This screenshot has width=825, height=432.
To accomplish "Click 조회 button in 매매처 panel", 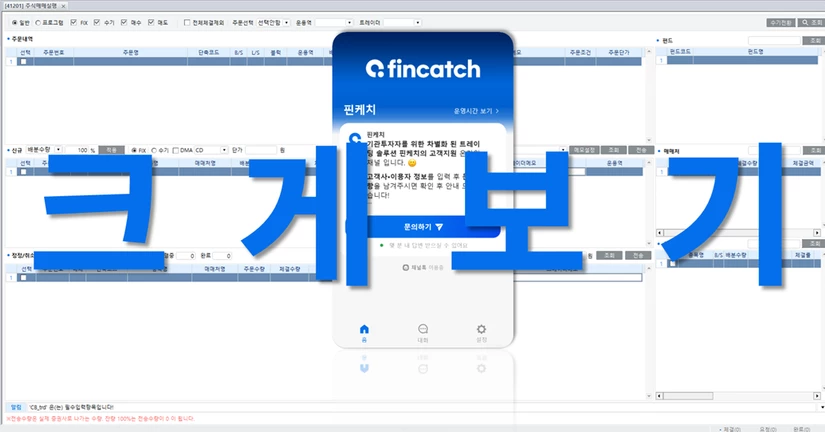I will coord(814,150).
